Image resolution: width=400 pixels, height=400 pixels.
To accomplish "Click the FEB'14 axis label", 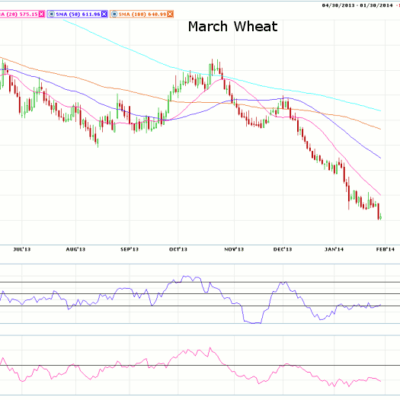I will pyautogui.click(x=386, y=249).
